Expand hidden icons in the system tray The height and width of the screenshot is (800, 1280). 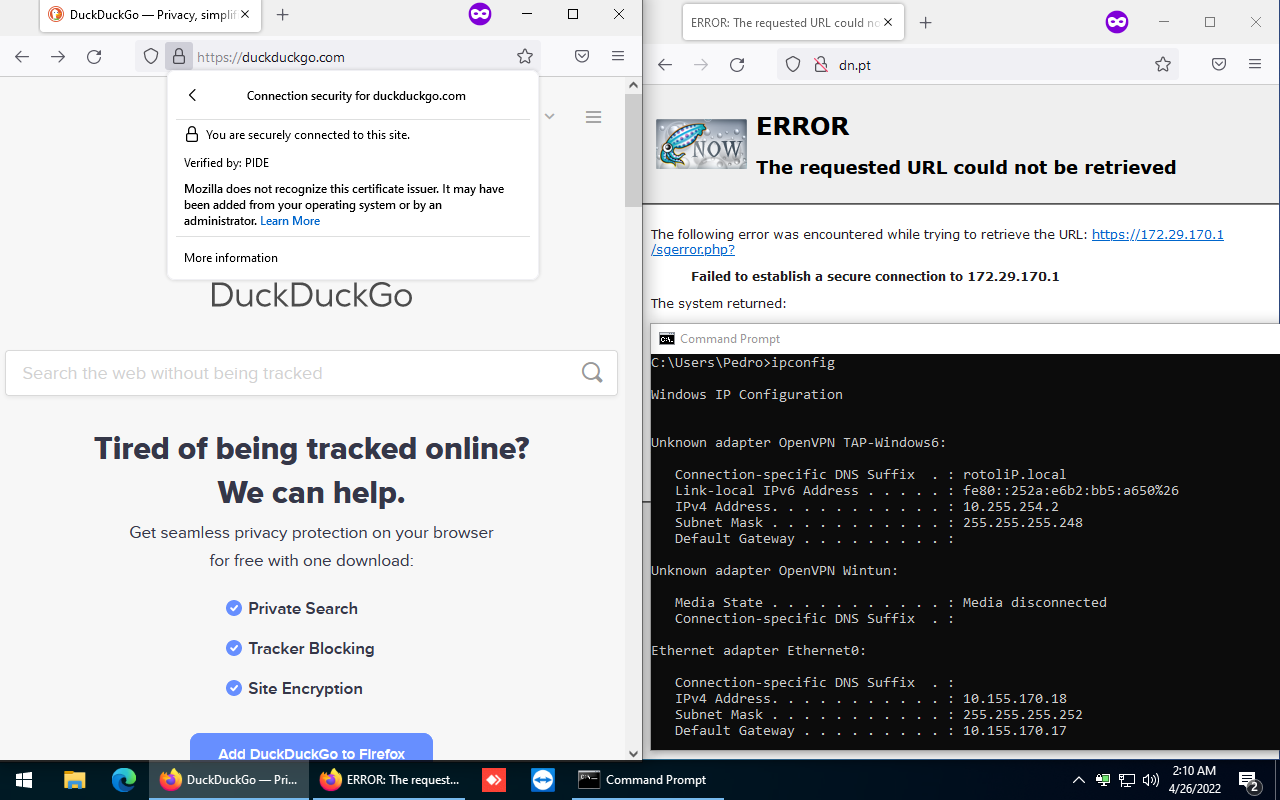(x=1078, y=781)
